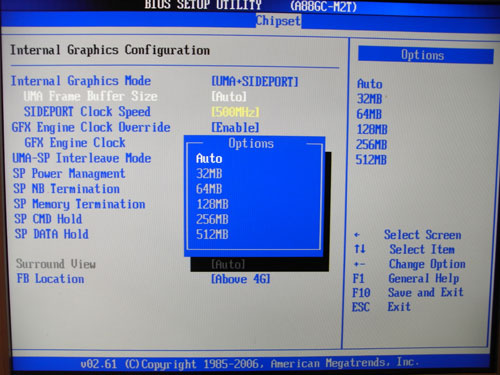Viewport: 500px width, 375px height.
Task: Select UMA Frame Buffer Size row
Action: (x=90, y=96)
